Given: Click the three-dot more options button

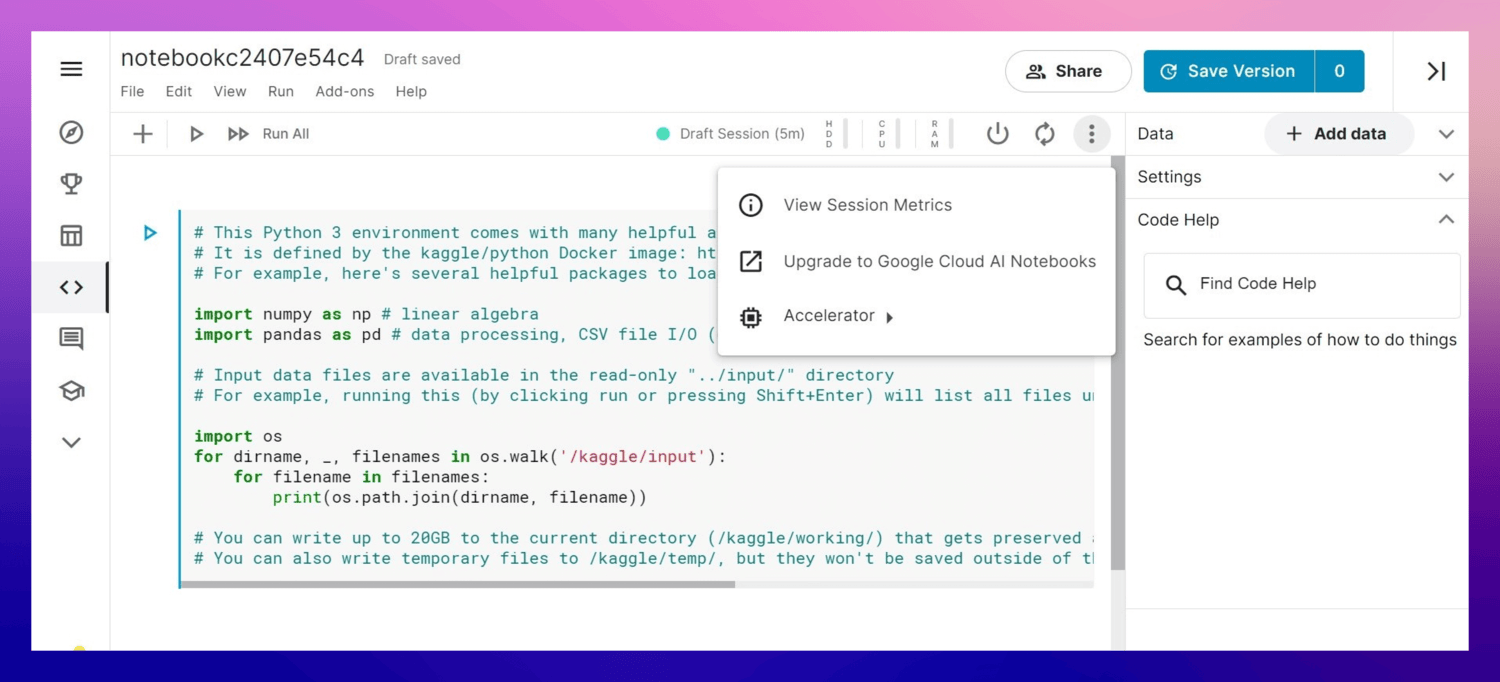Looking at the screenshot, I should (1092, 133).
